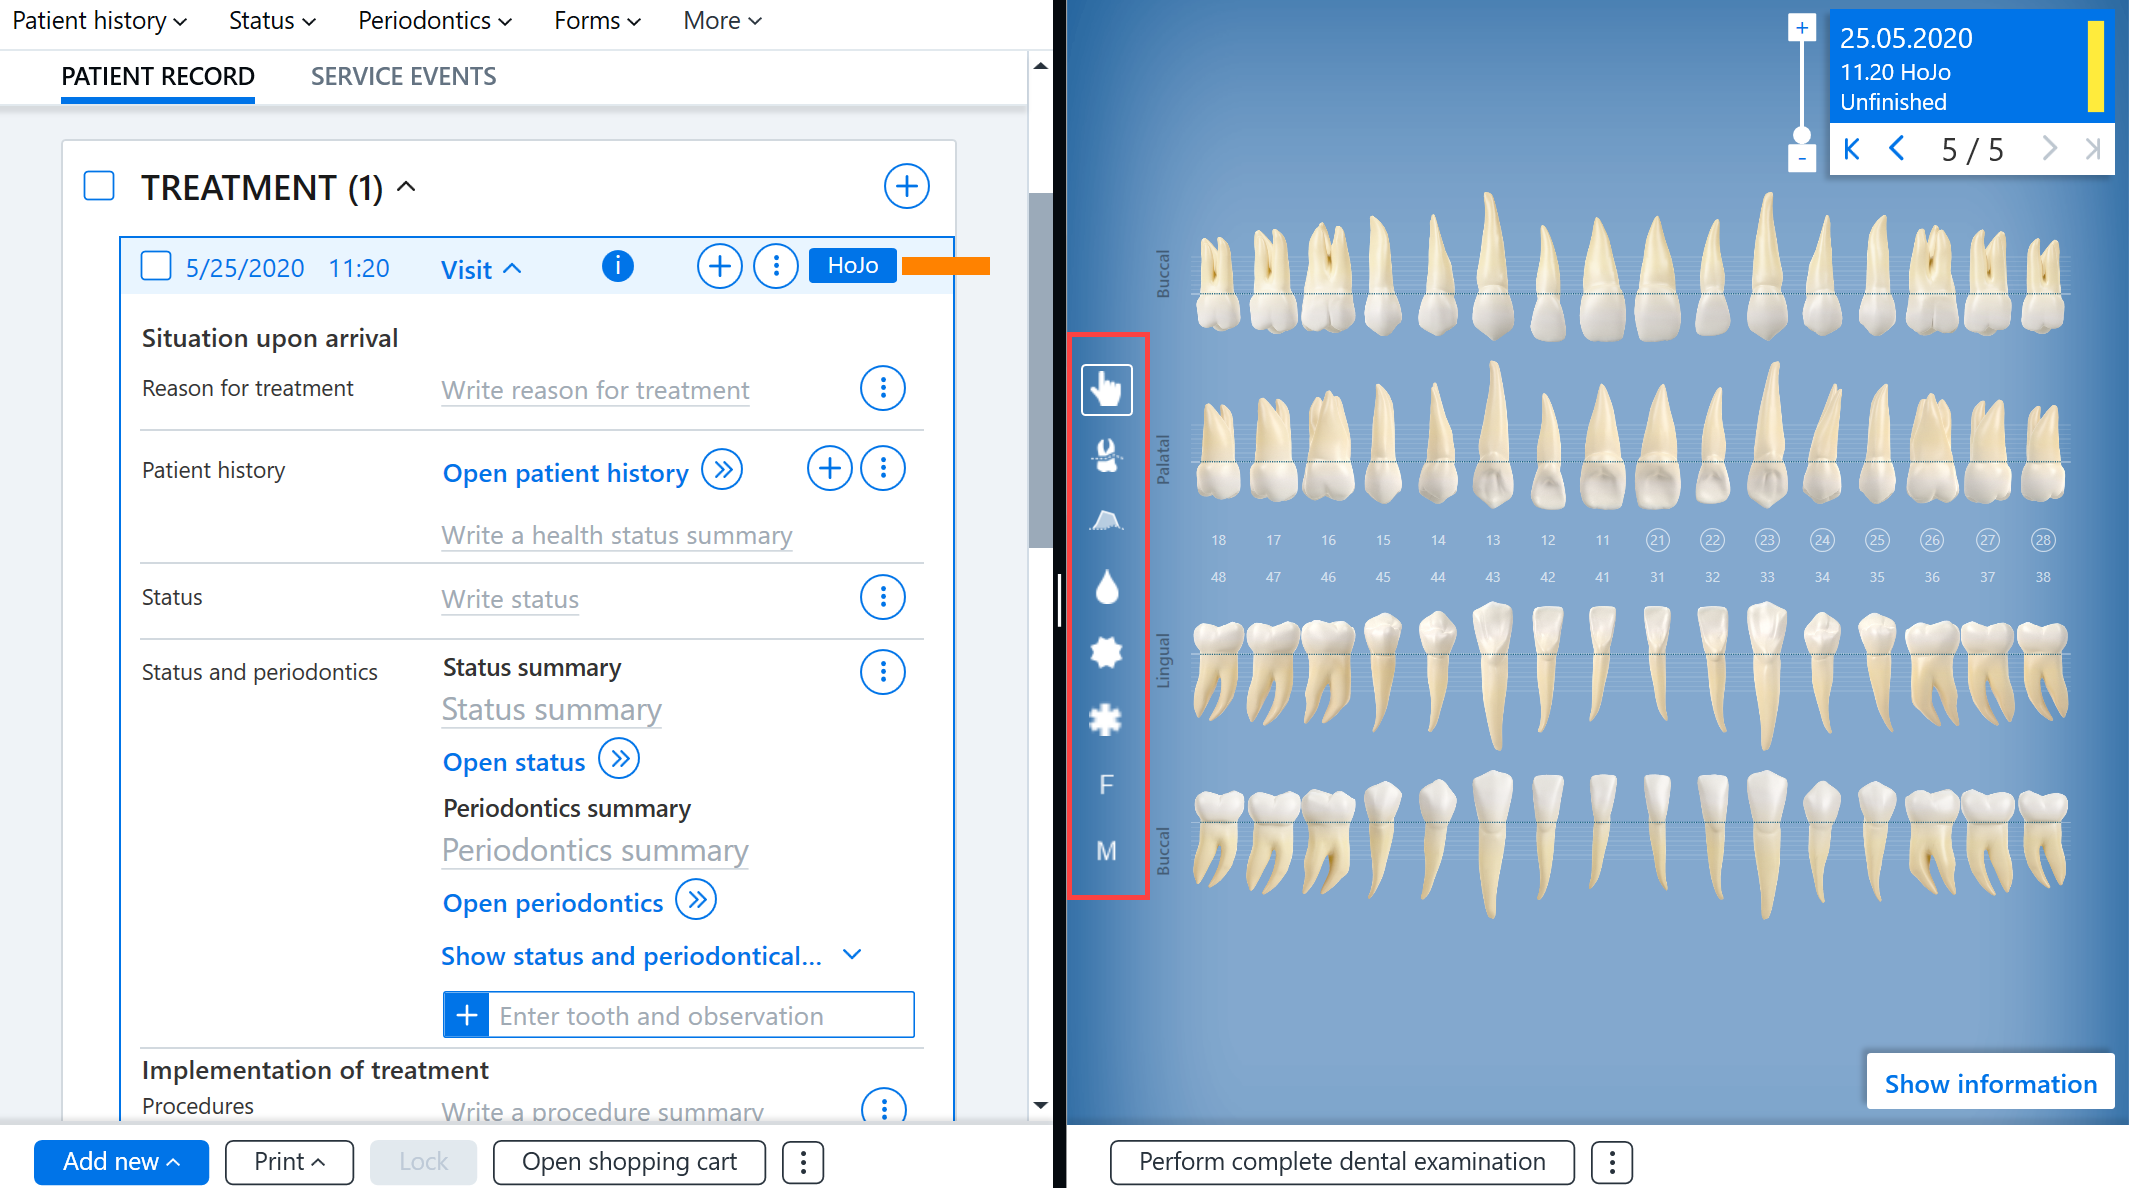Check the TREATMENT (1) checkbox
Screen dimensions: 2129x1189
tap(99, 186)
